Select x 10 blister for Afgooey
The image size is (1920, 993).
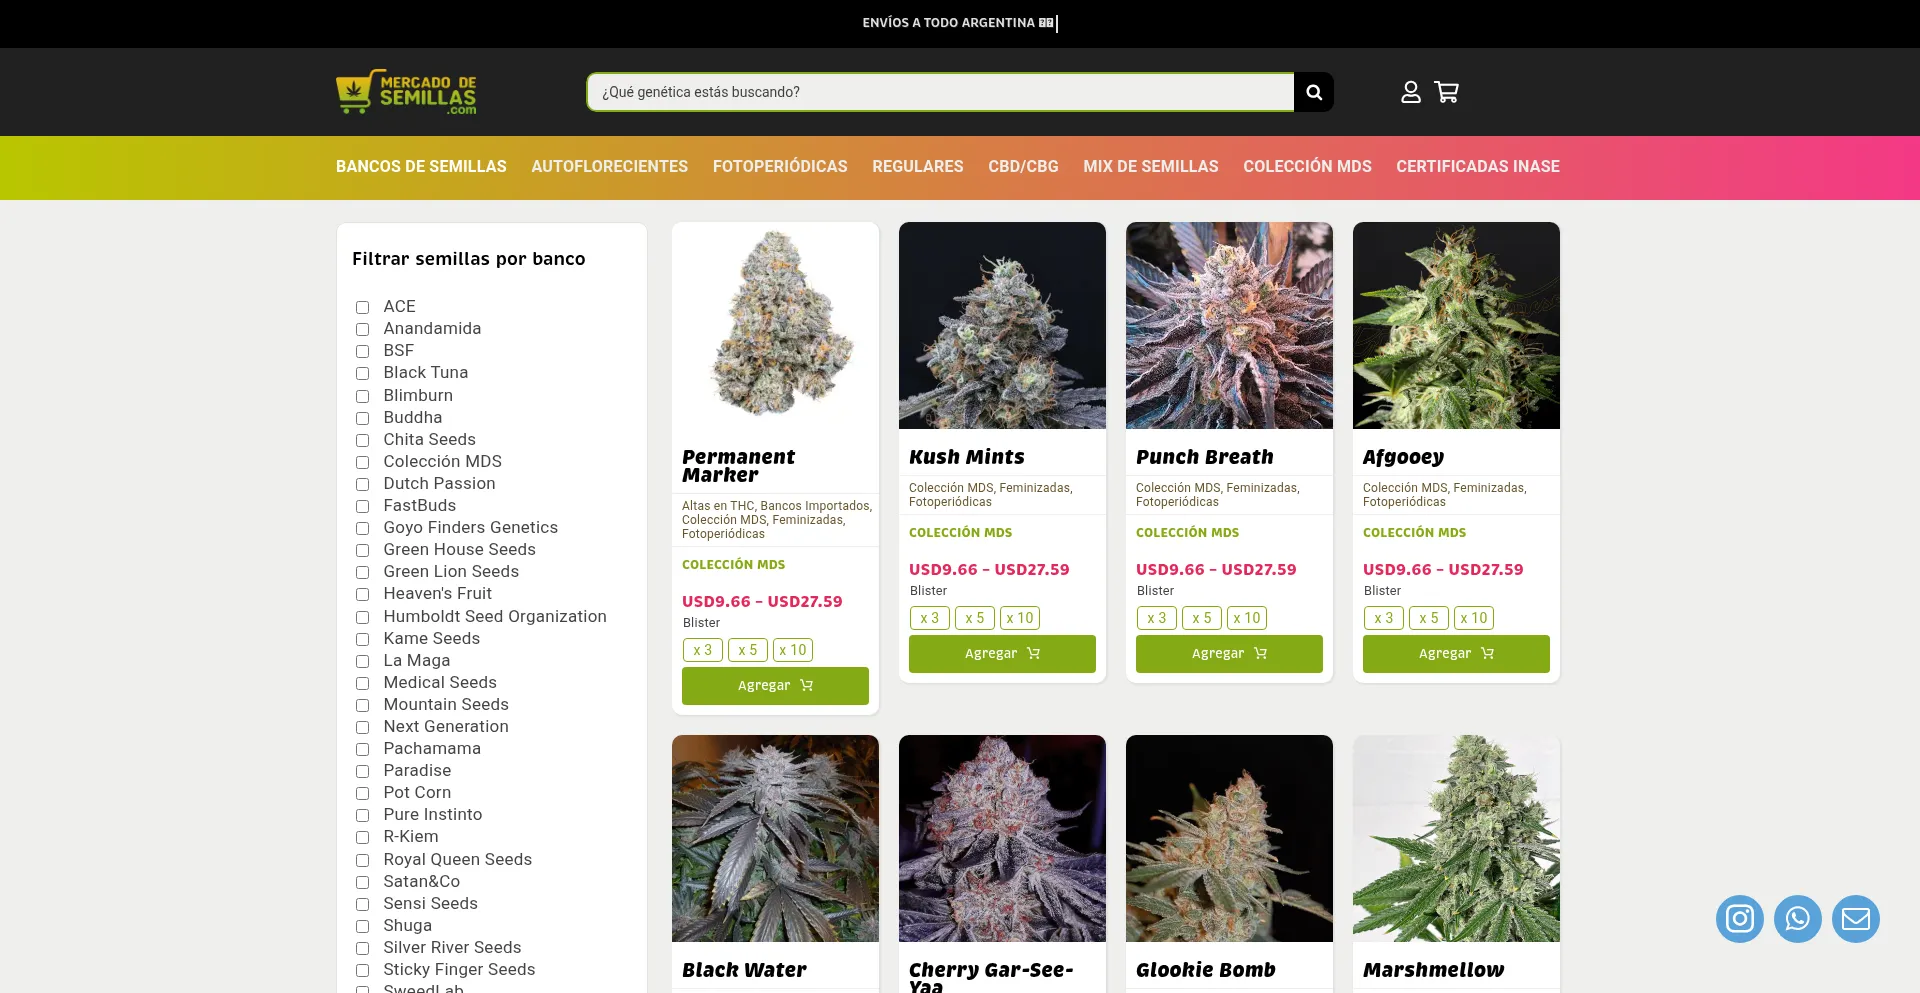(x=1474, y=618)
